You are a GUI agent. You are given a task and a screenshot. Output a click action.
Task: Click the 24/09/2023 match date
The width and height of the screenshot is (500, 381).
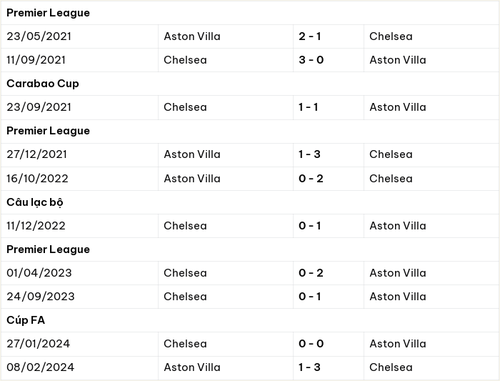(41, 297)
